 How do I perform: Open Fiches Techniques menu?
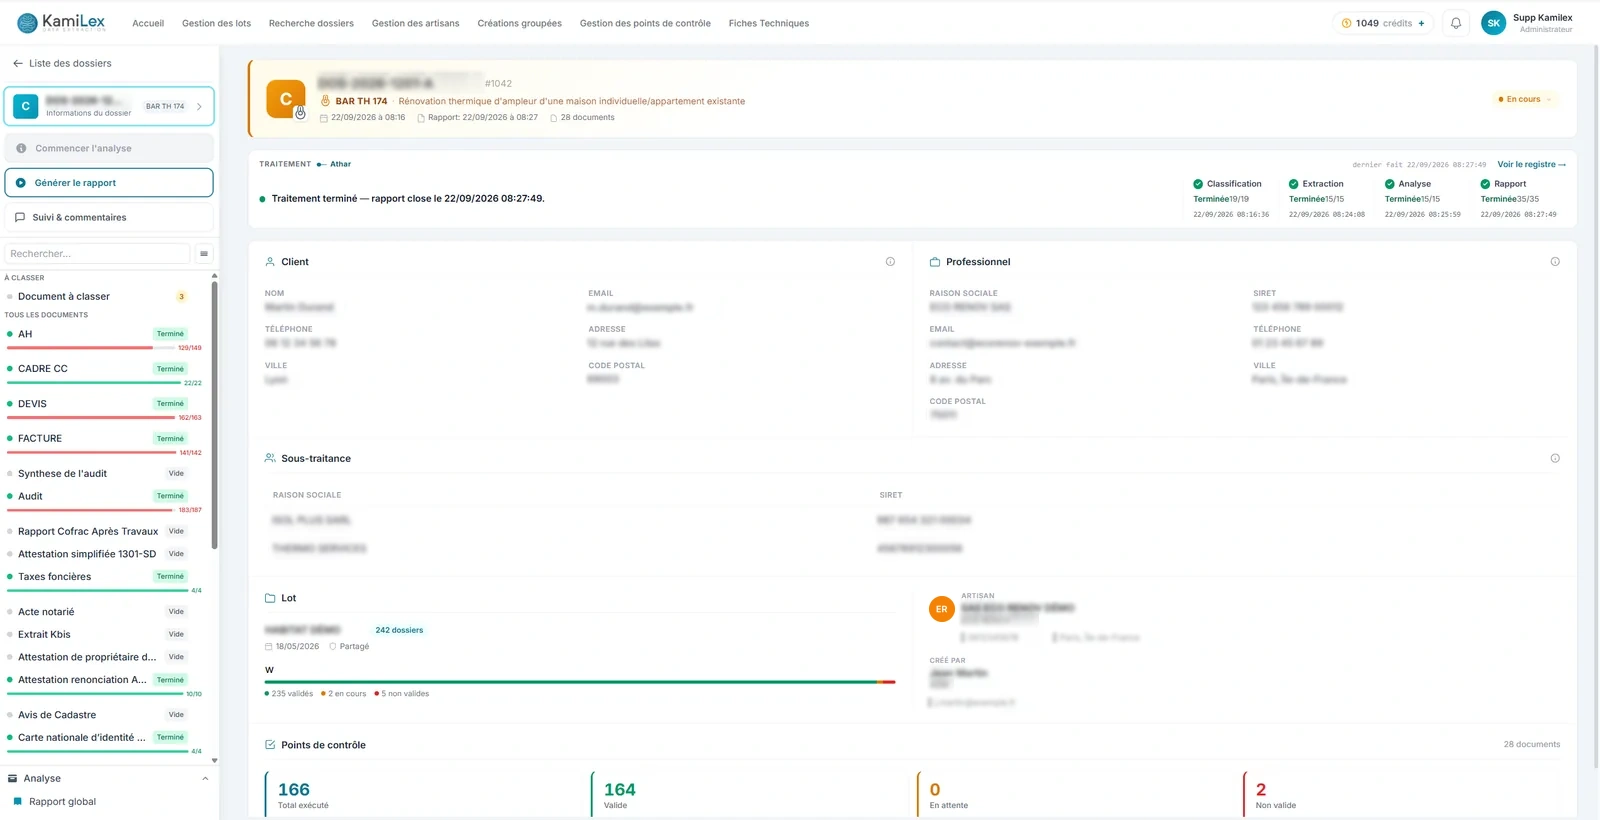[x=769, y=23]
